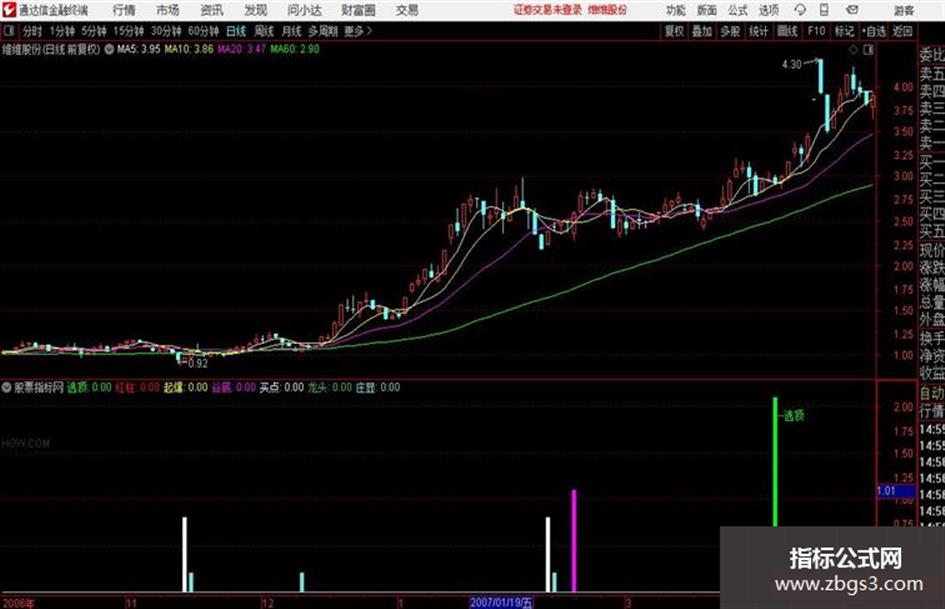Screen dimensions: 945x609
Task: Click the 维维股份 stock name link
Action: [608, 10]
